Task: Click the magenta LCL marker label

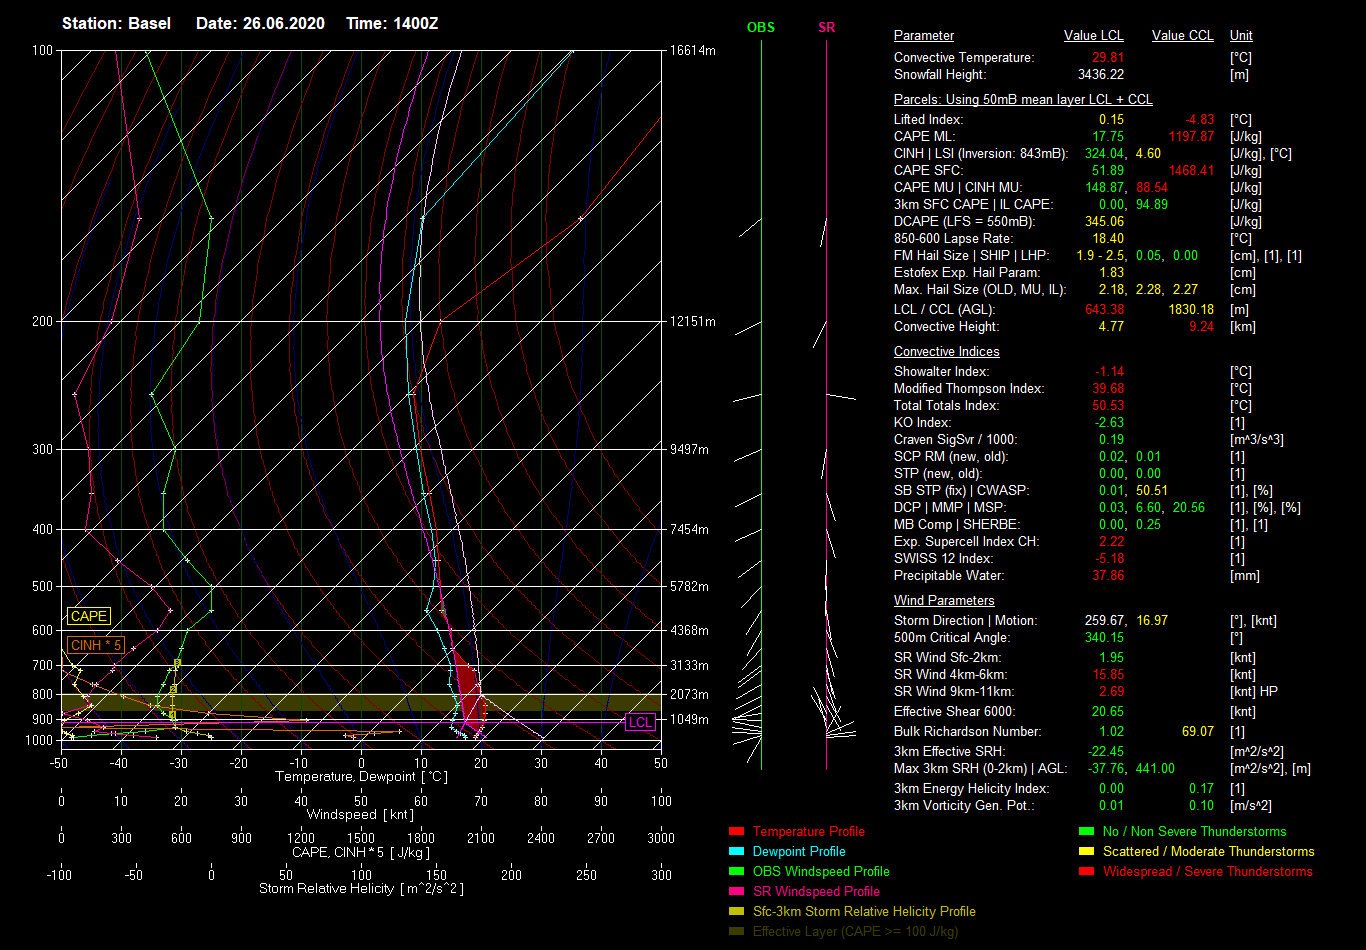Action: pyautogui.click(x=640, y=722)
